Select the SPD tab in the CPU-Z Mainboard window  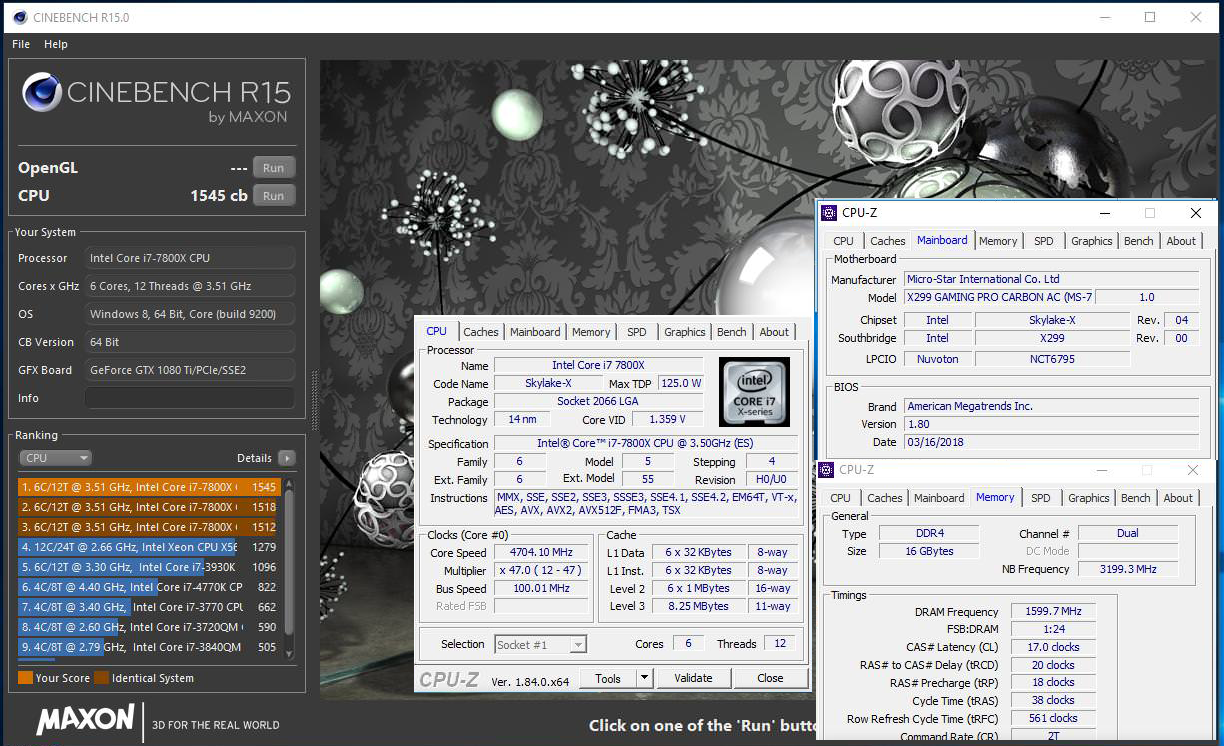[1043, 241]
